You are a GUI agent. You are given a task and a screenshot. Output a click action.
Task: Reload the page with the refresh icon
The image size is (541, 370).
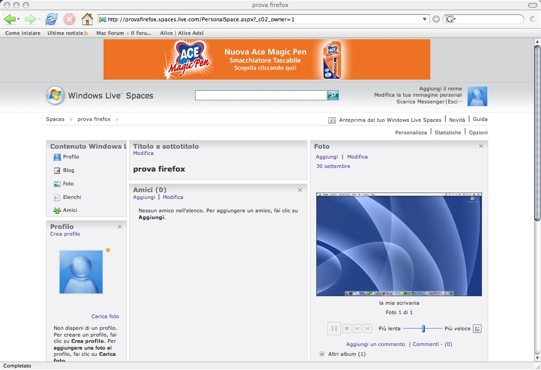[51, 19]
